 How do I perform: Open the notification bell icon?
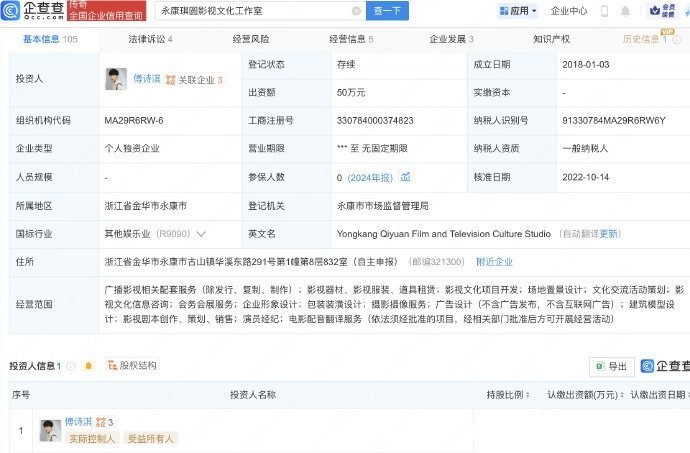(x=625, y=11)
